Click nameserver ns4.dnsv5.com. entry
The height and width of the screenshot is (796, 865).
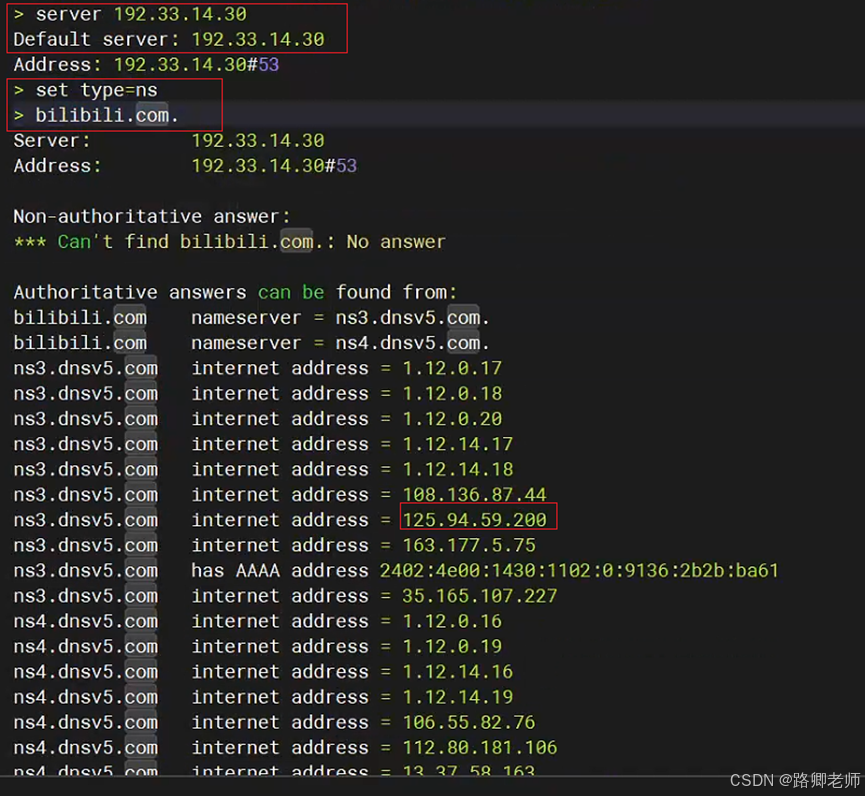(x=251, y=343)
